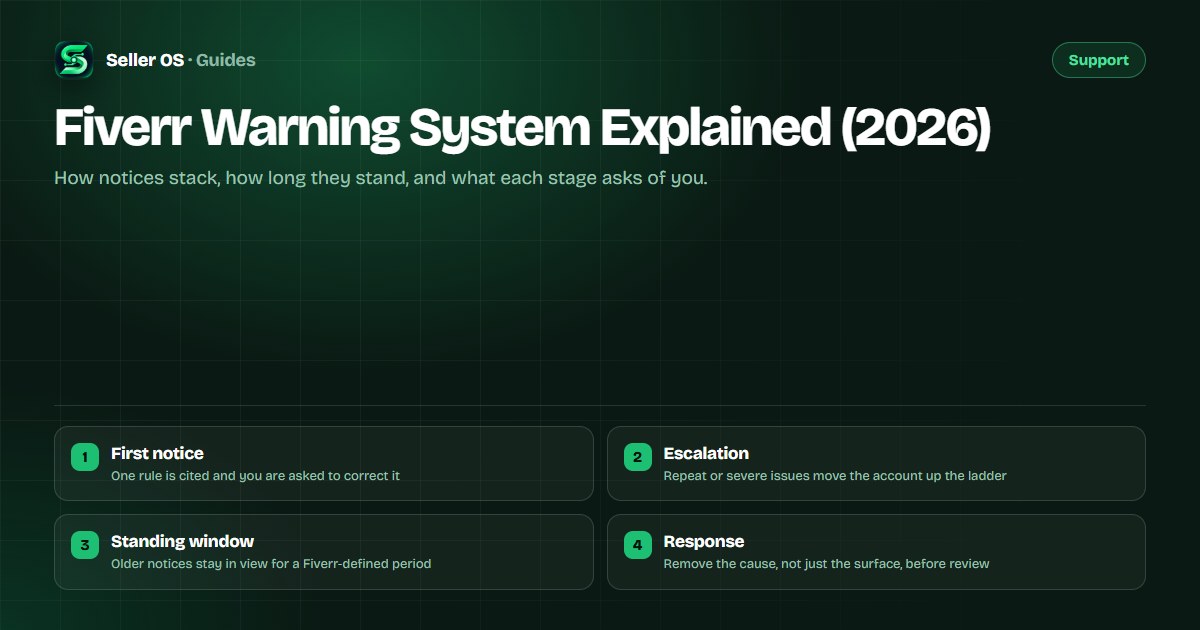
Task: Click the Escalation heading
Action: click(706, 453)
